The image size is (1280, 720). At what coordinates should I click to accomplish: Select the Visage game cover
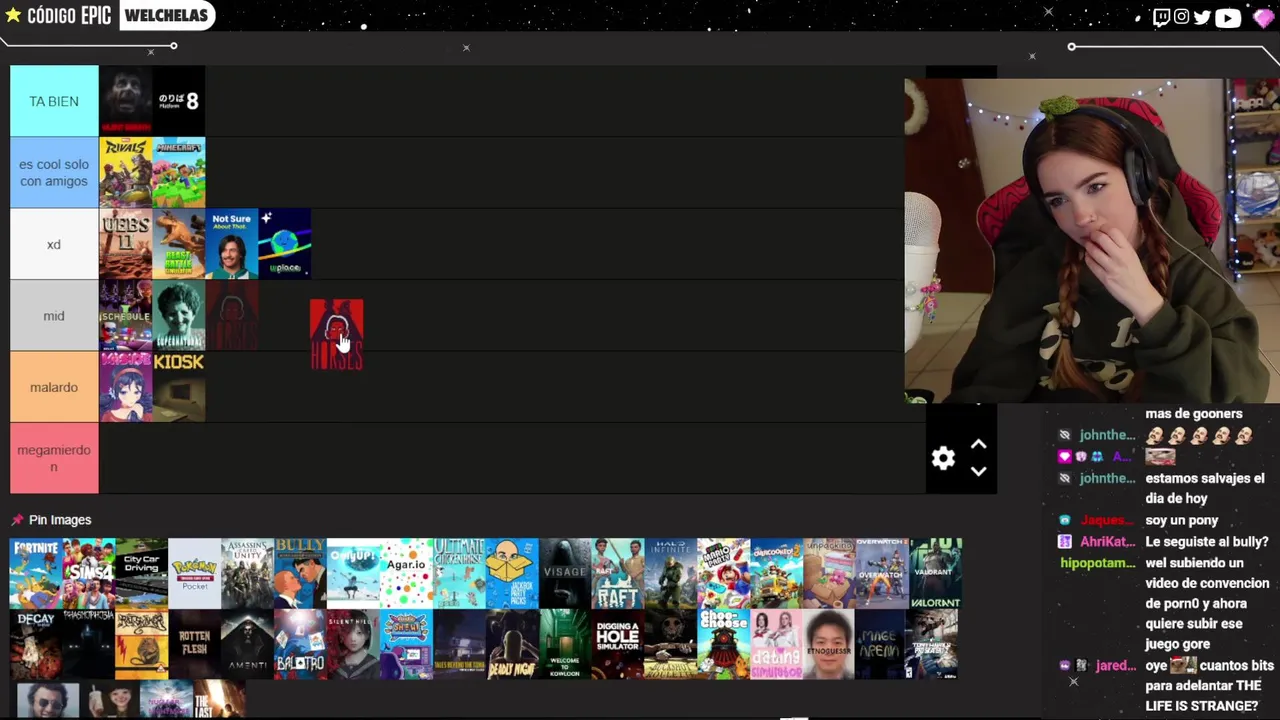(x=565, y=573)
